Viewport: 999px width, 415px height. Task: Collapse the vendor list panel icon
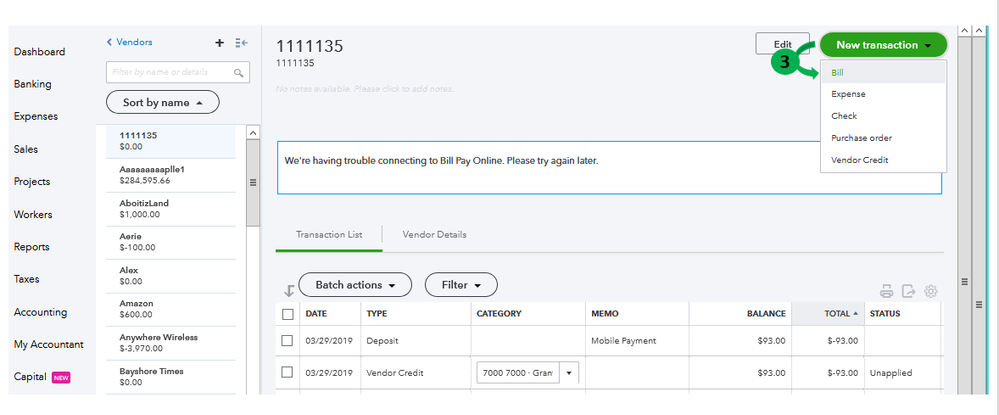[241, 43]
